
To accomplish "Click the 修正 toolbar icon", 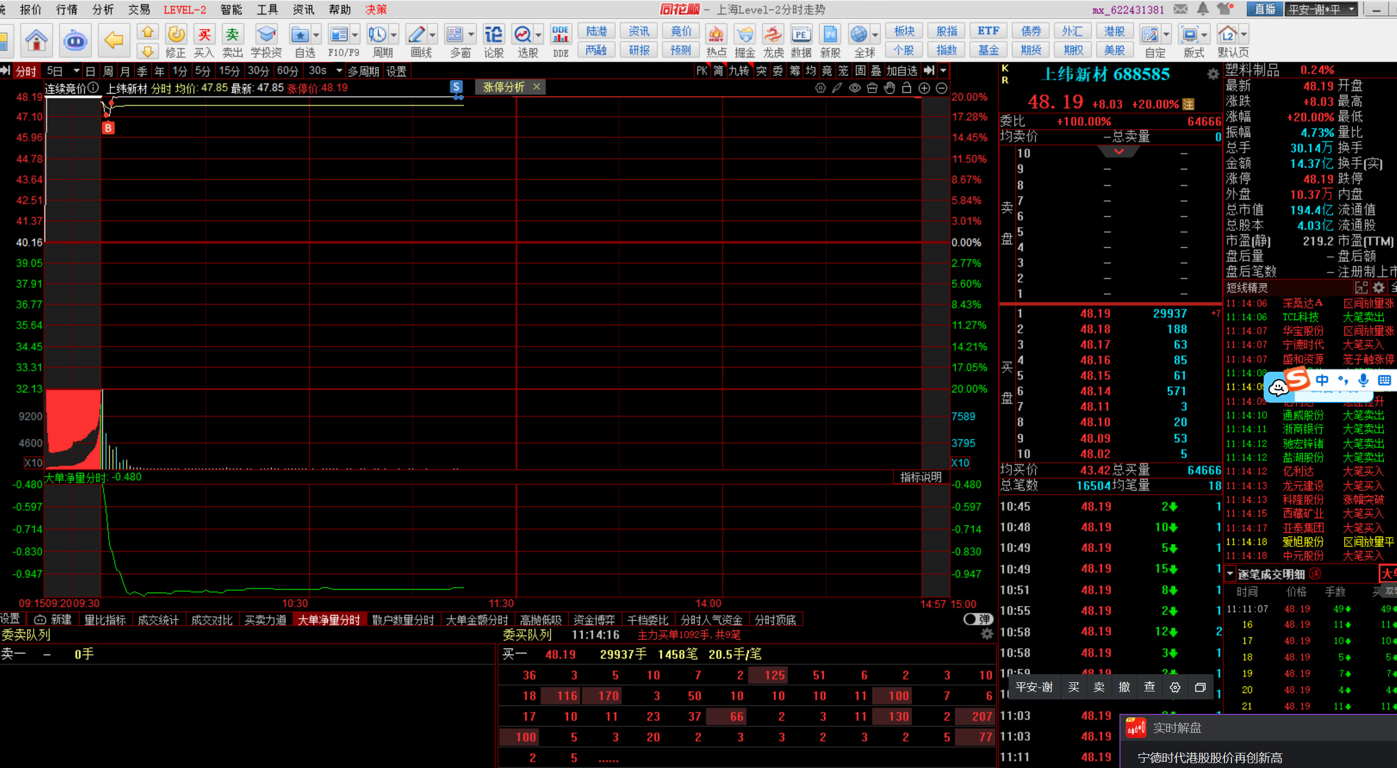I will tap(175, 40).
